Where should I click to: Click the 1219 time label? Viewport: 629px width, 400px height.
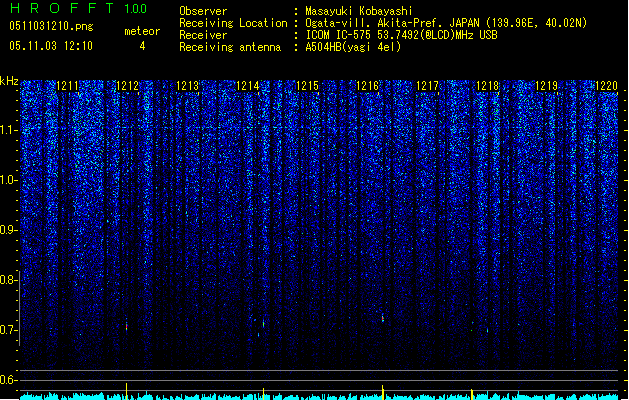[x=547, y=86]
